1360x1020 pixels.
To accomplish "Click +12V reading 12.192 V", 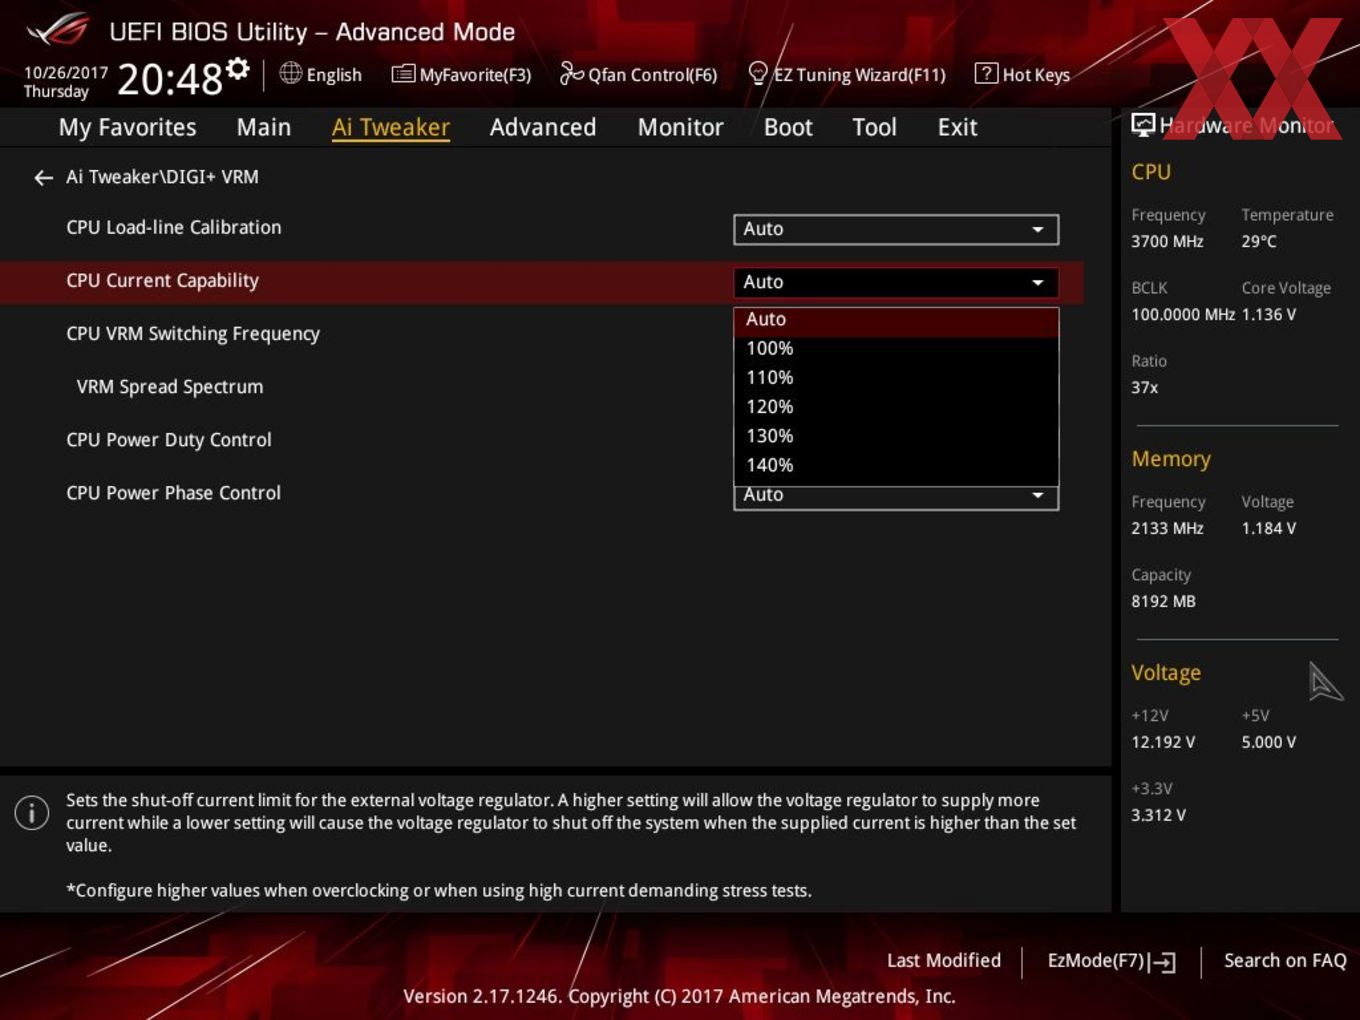I will click(x=1163, y=742).
